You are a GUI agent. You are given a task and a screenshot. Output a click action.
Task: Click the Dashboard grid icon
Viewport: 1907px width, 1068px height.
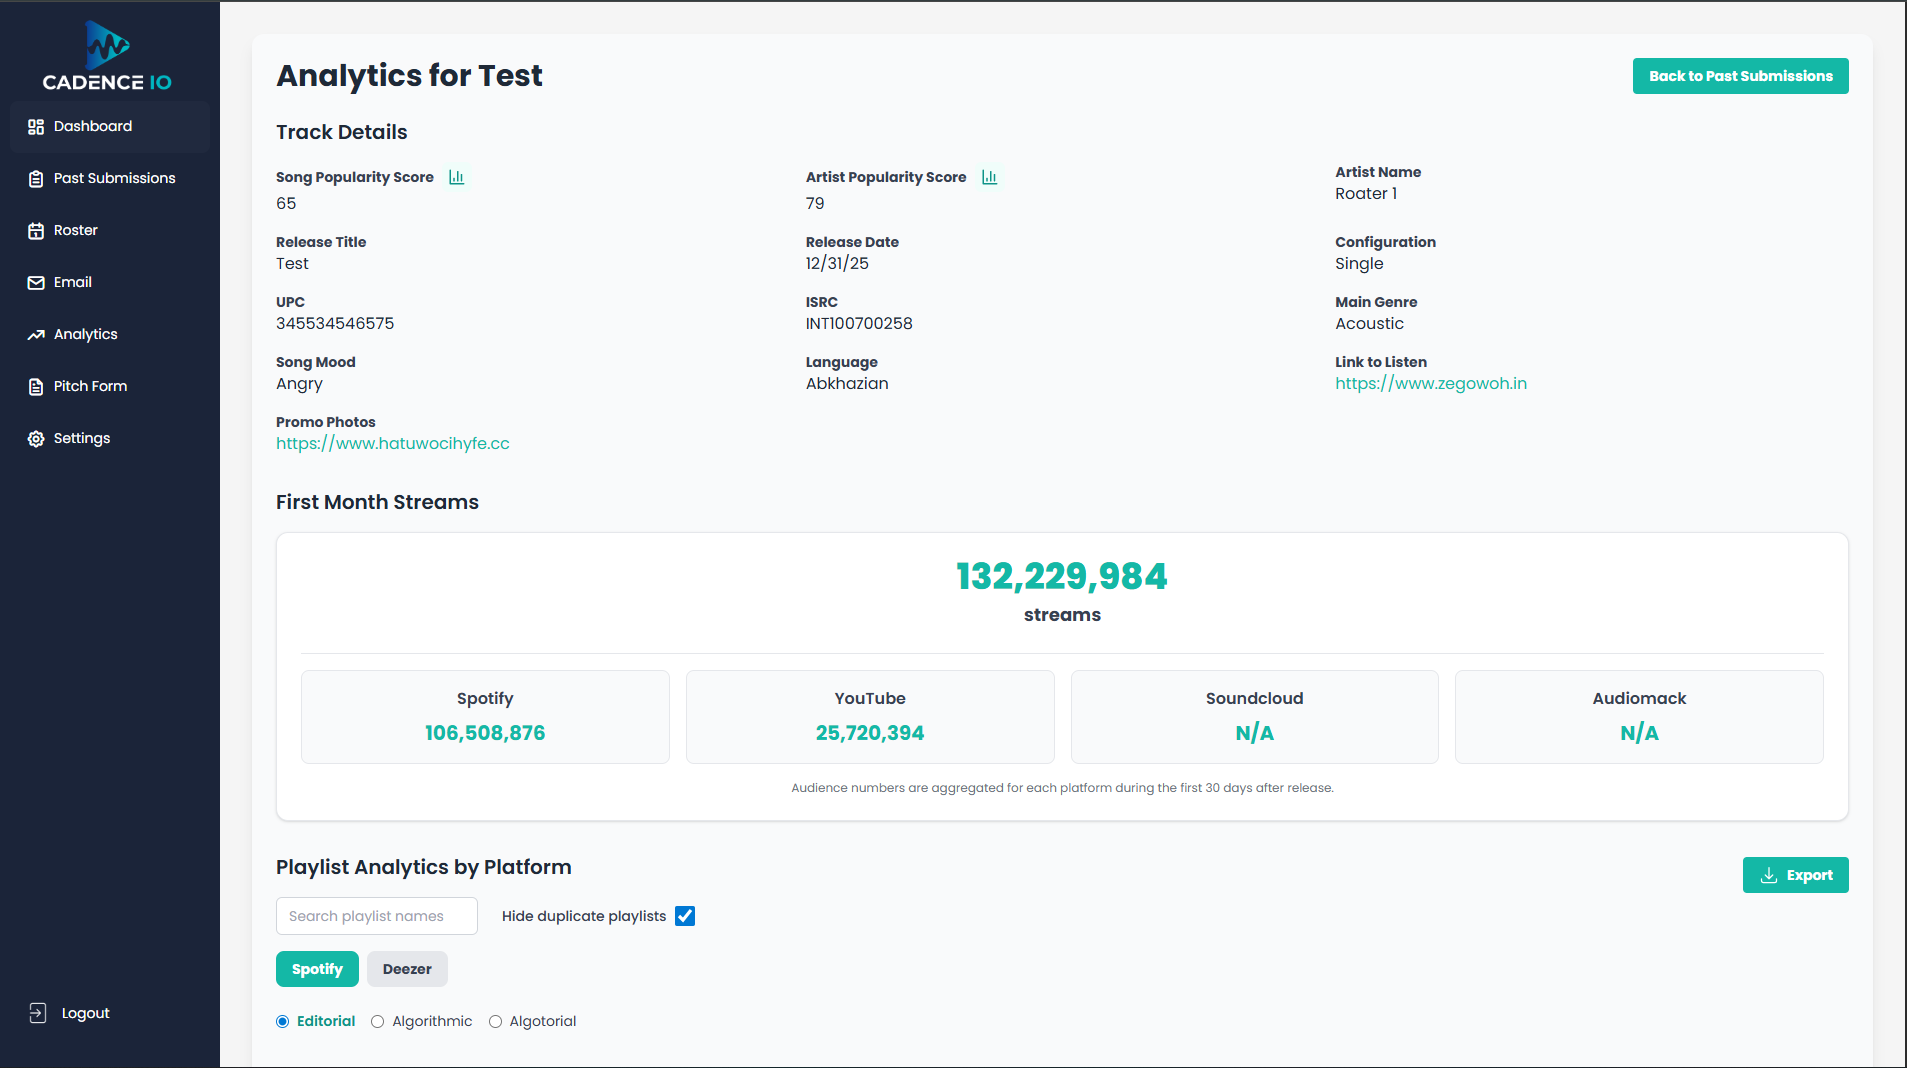tap(36, 127)
